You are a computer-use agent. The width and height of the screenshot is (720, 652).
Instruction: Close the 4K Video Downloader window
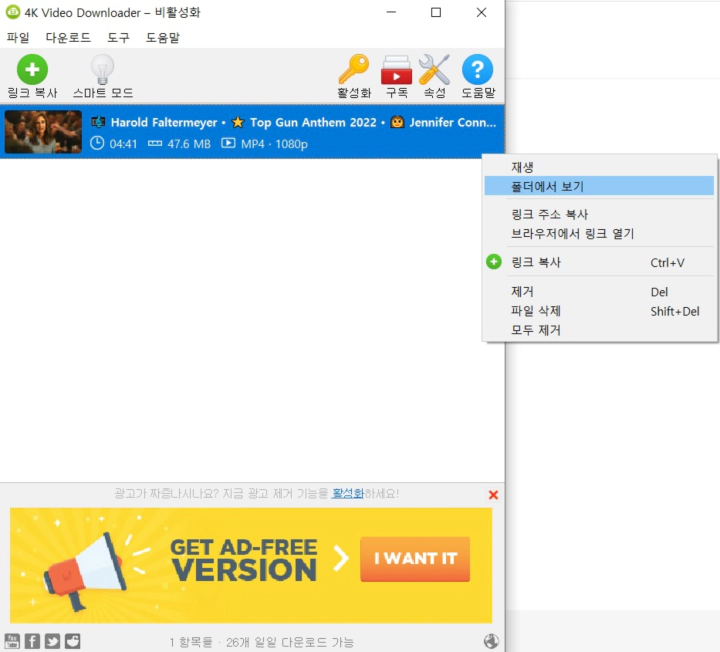pos(481,12)
